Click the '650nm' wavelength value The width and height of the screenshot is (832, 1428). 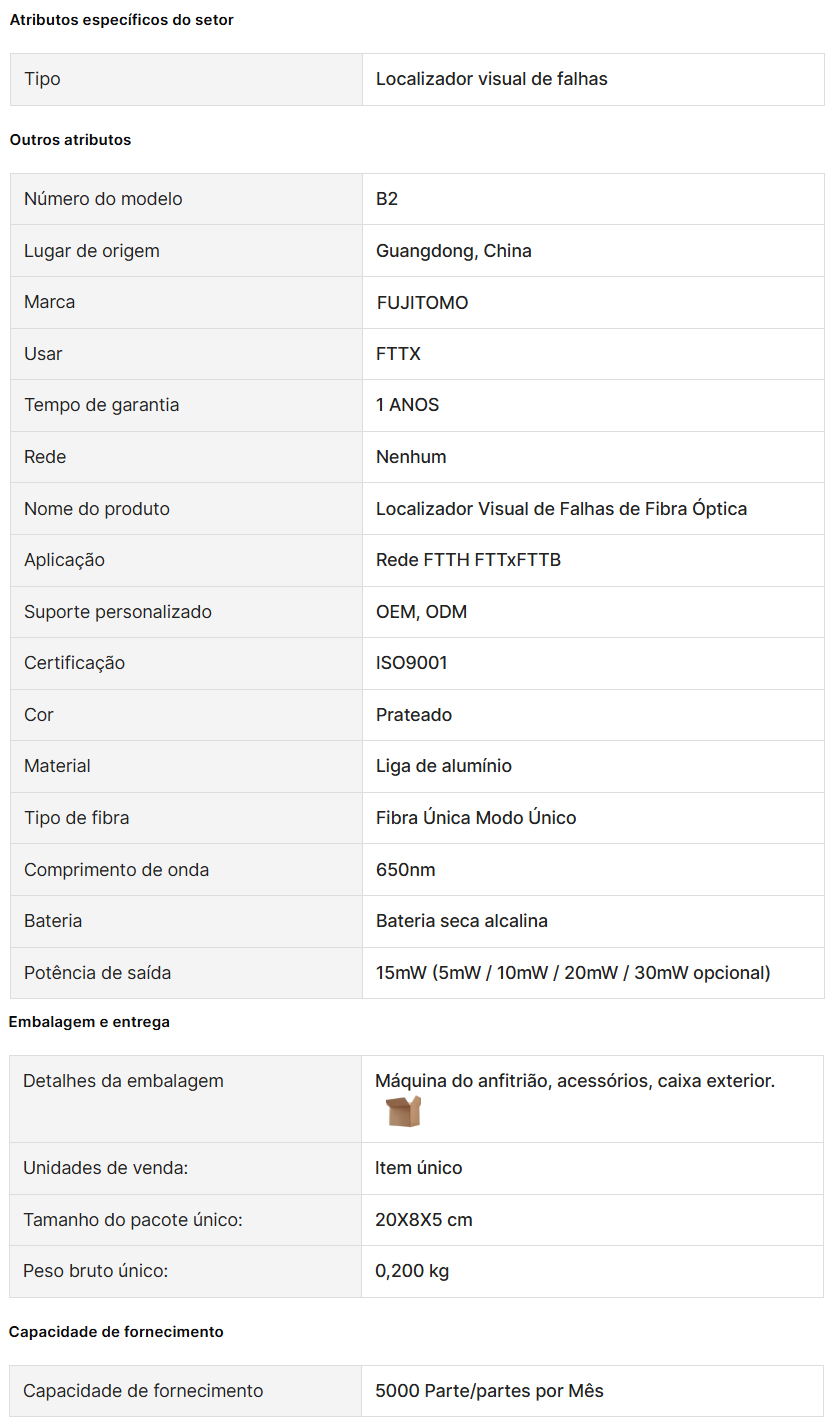(x=405, y=870)
